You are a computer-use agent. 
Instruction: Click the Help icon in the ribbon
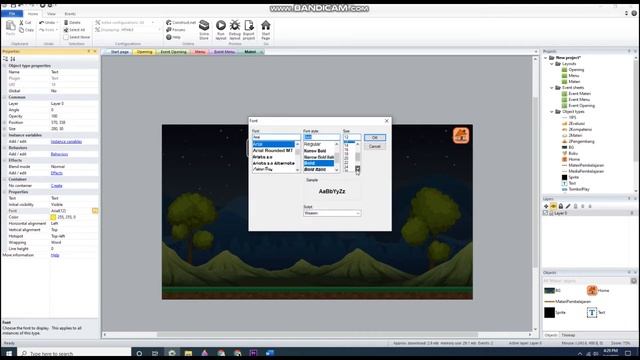tap(169, 37)
